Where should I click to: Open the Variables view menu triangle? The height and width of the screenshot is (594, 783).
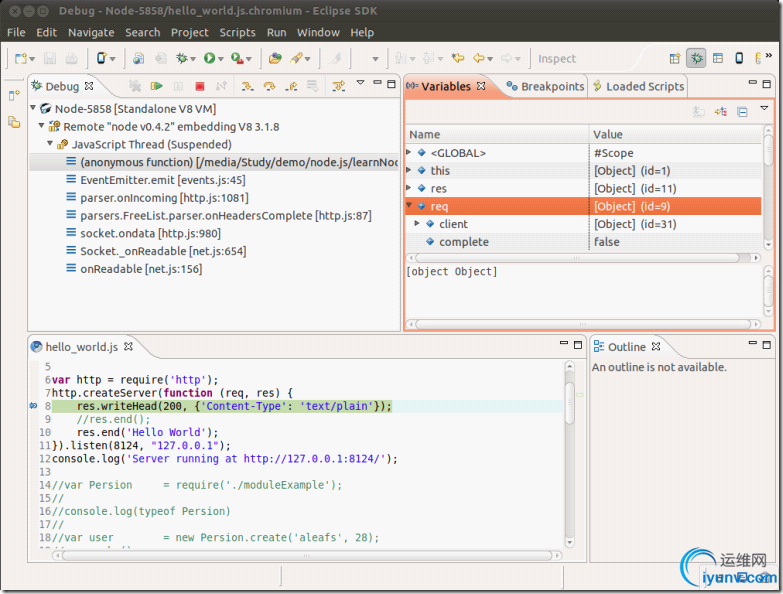tap(764, 108)
